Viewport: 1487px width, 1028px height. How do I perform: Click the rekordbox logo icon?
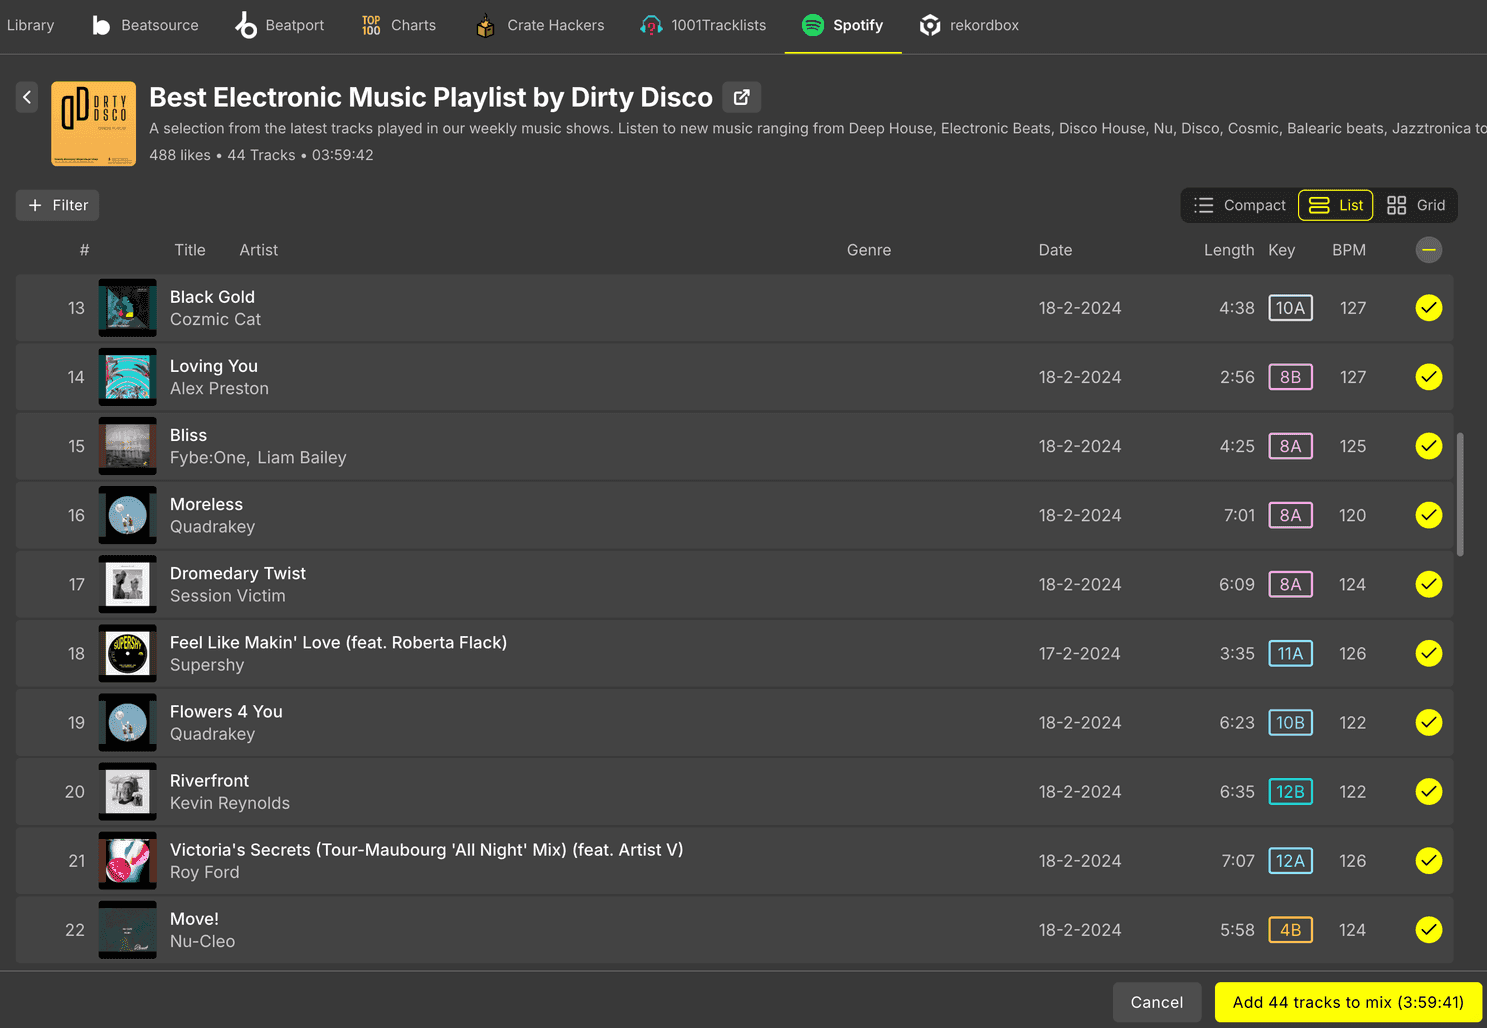pos(929,25)
